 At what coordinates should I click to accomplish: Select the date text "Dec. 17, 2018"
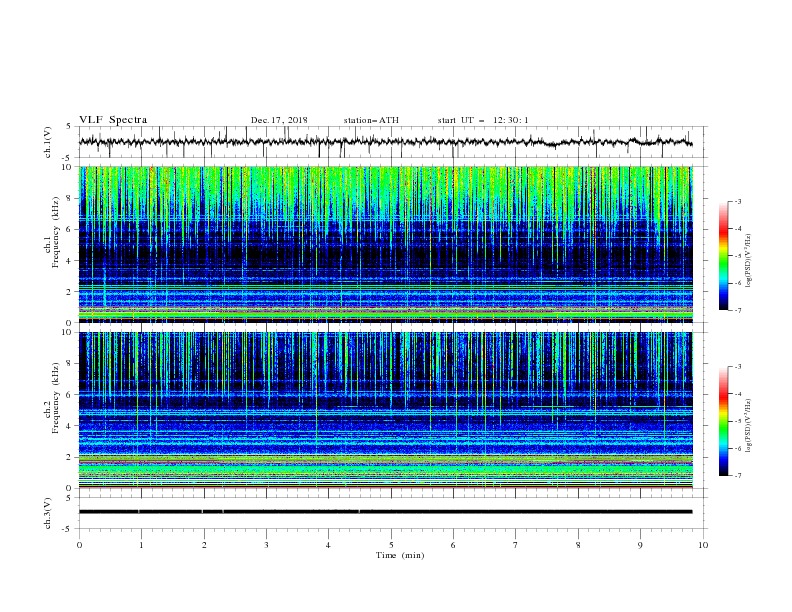pos(279,120)
